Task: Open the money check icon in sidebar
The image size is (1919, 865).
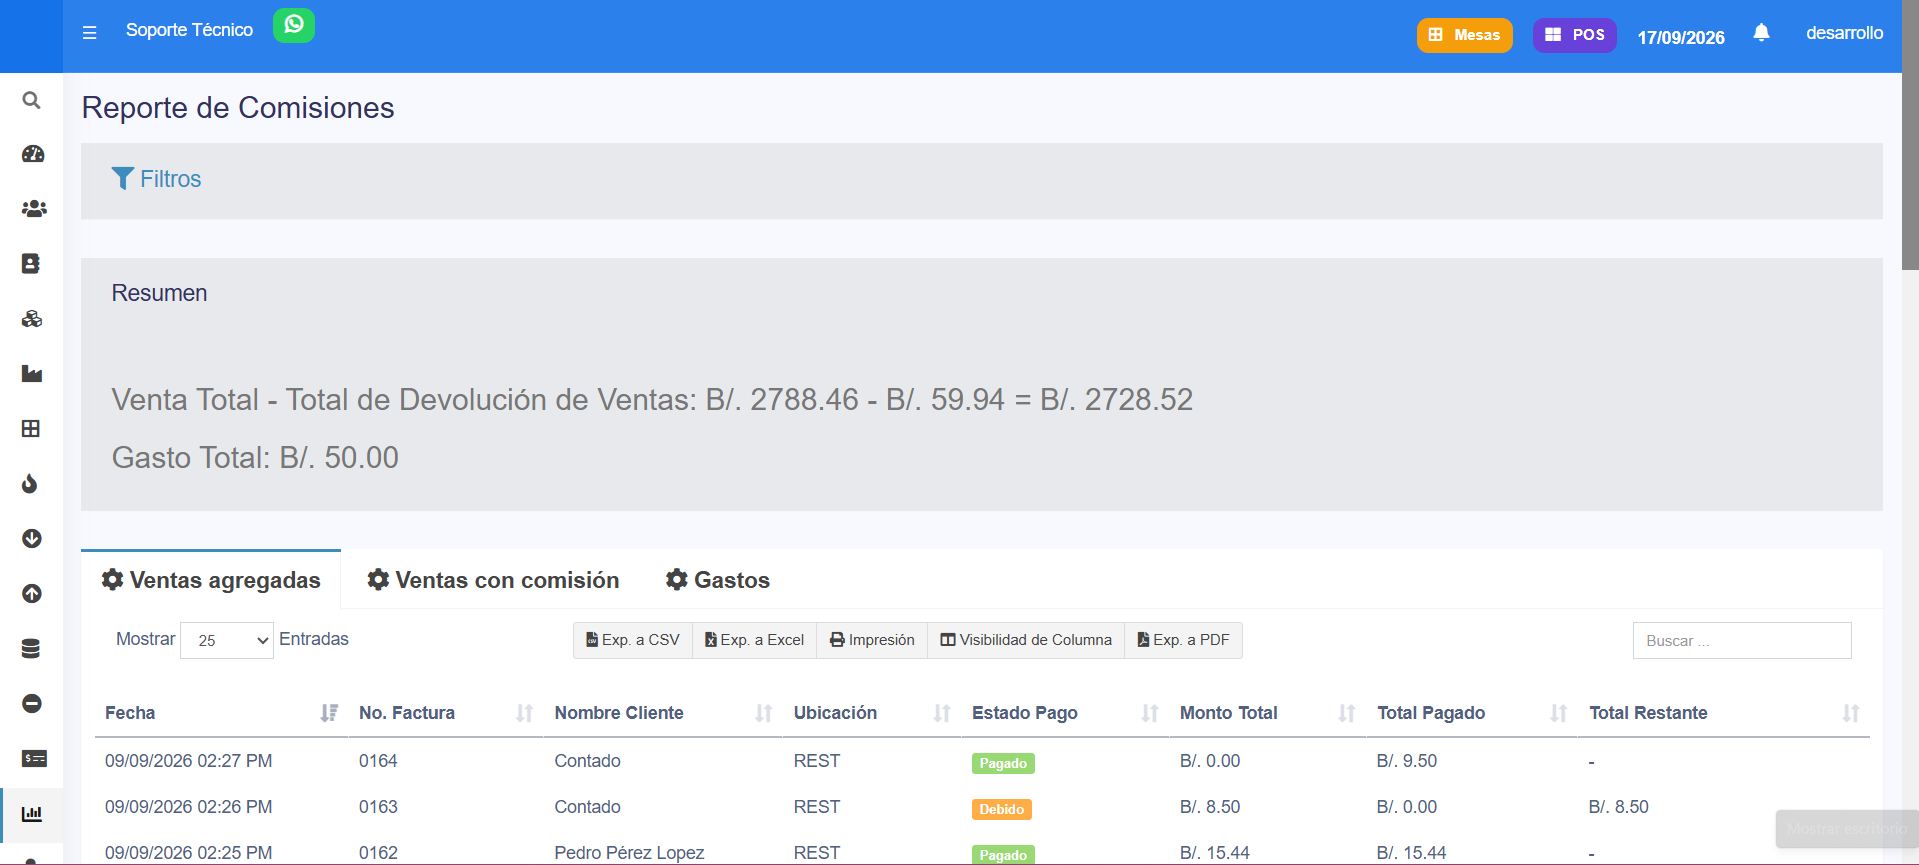Action: tap(34, 759)
